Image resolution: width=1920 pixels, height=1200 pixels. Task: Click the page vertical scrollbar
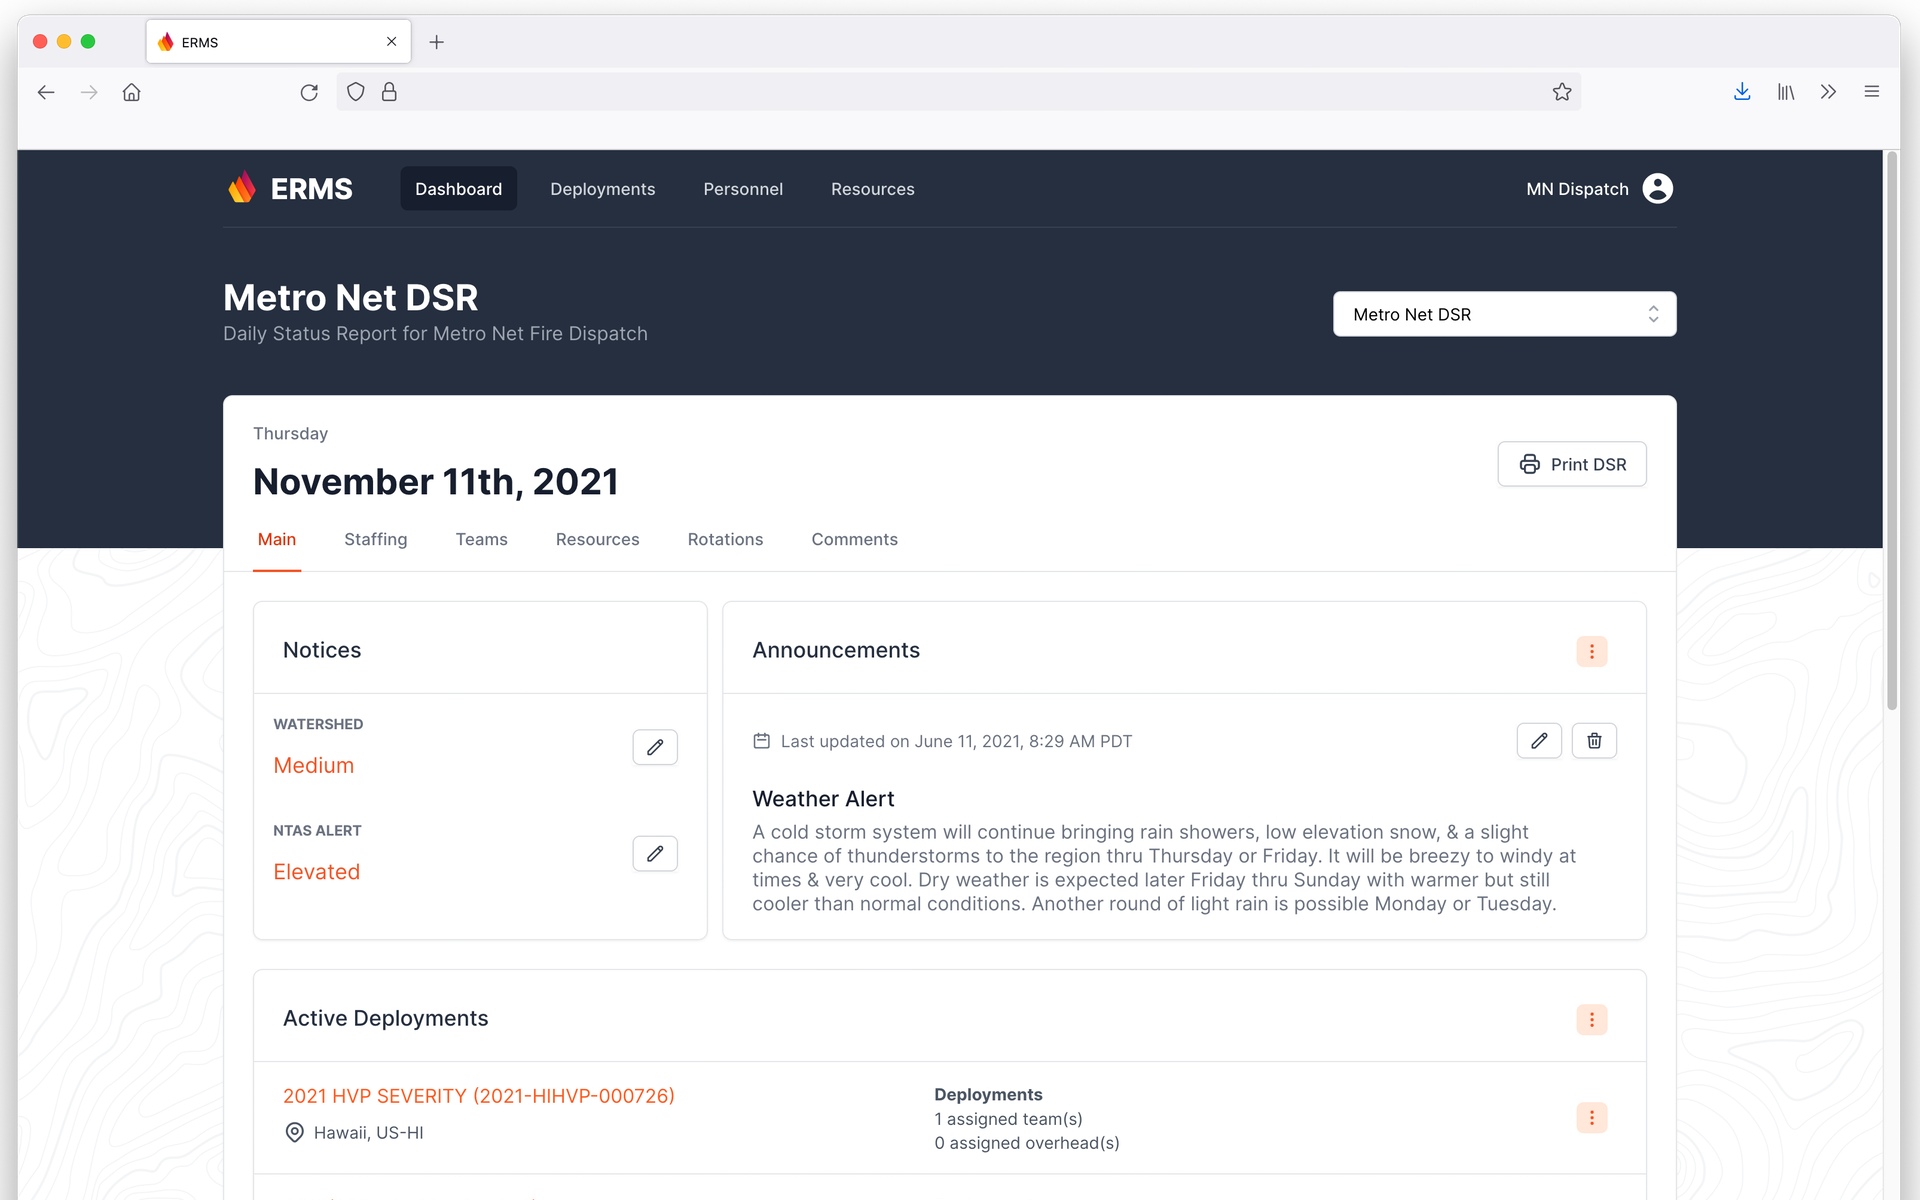1892,430
